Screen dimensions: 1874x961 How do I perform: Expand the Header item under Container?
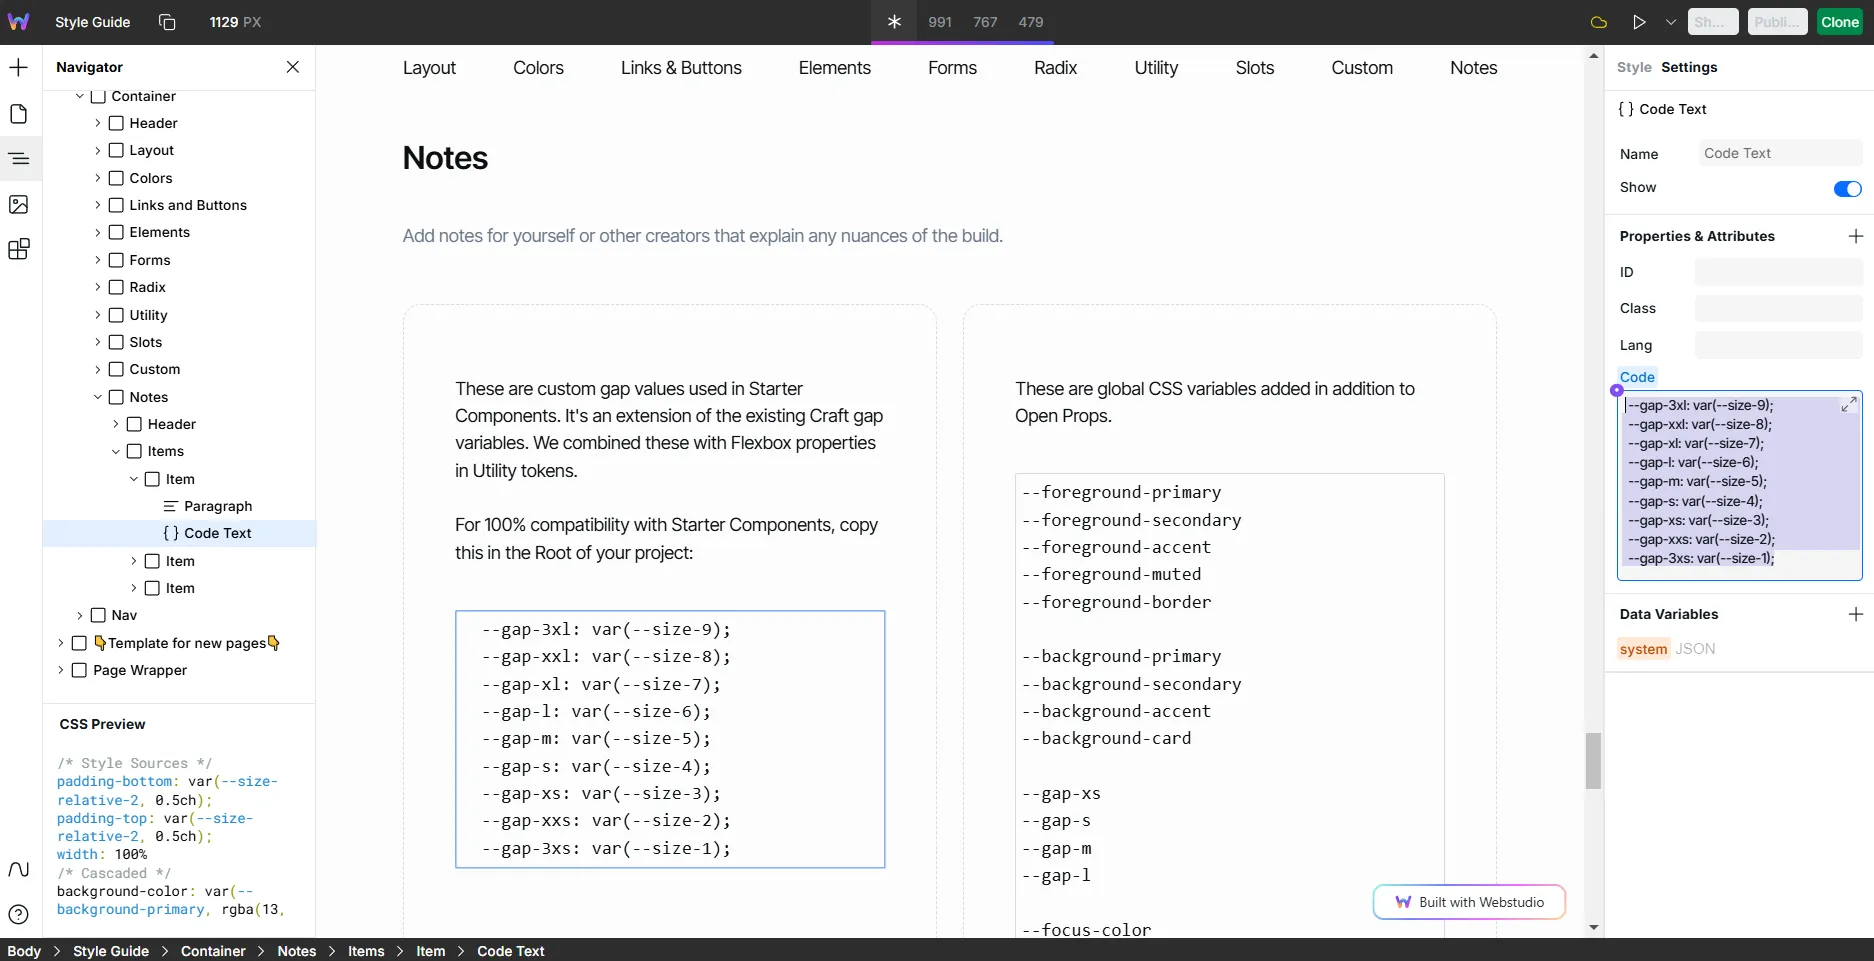coord(98,123)
